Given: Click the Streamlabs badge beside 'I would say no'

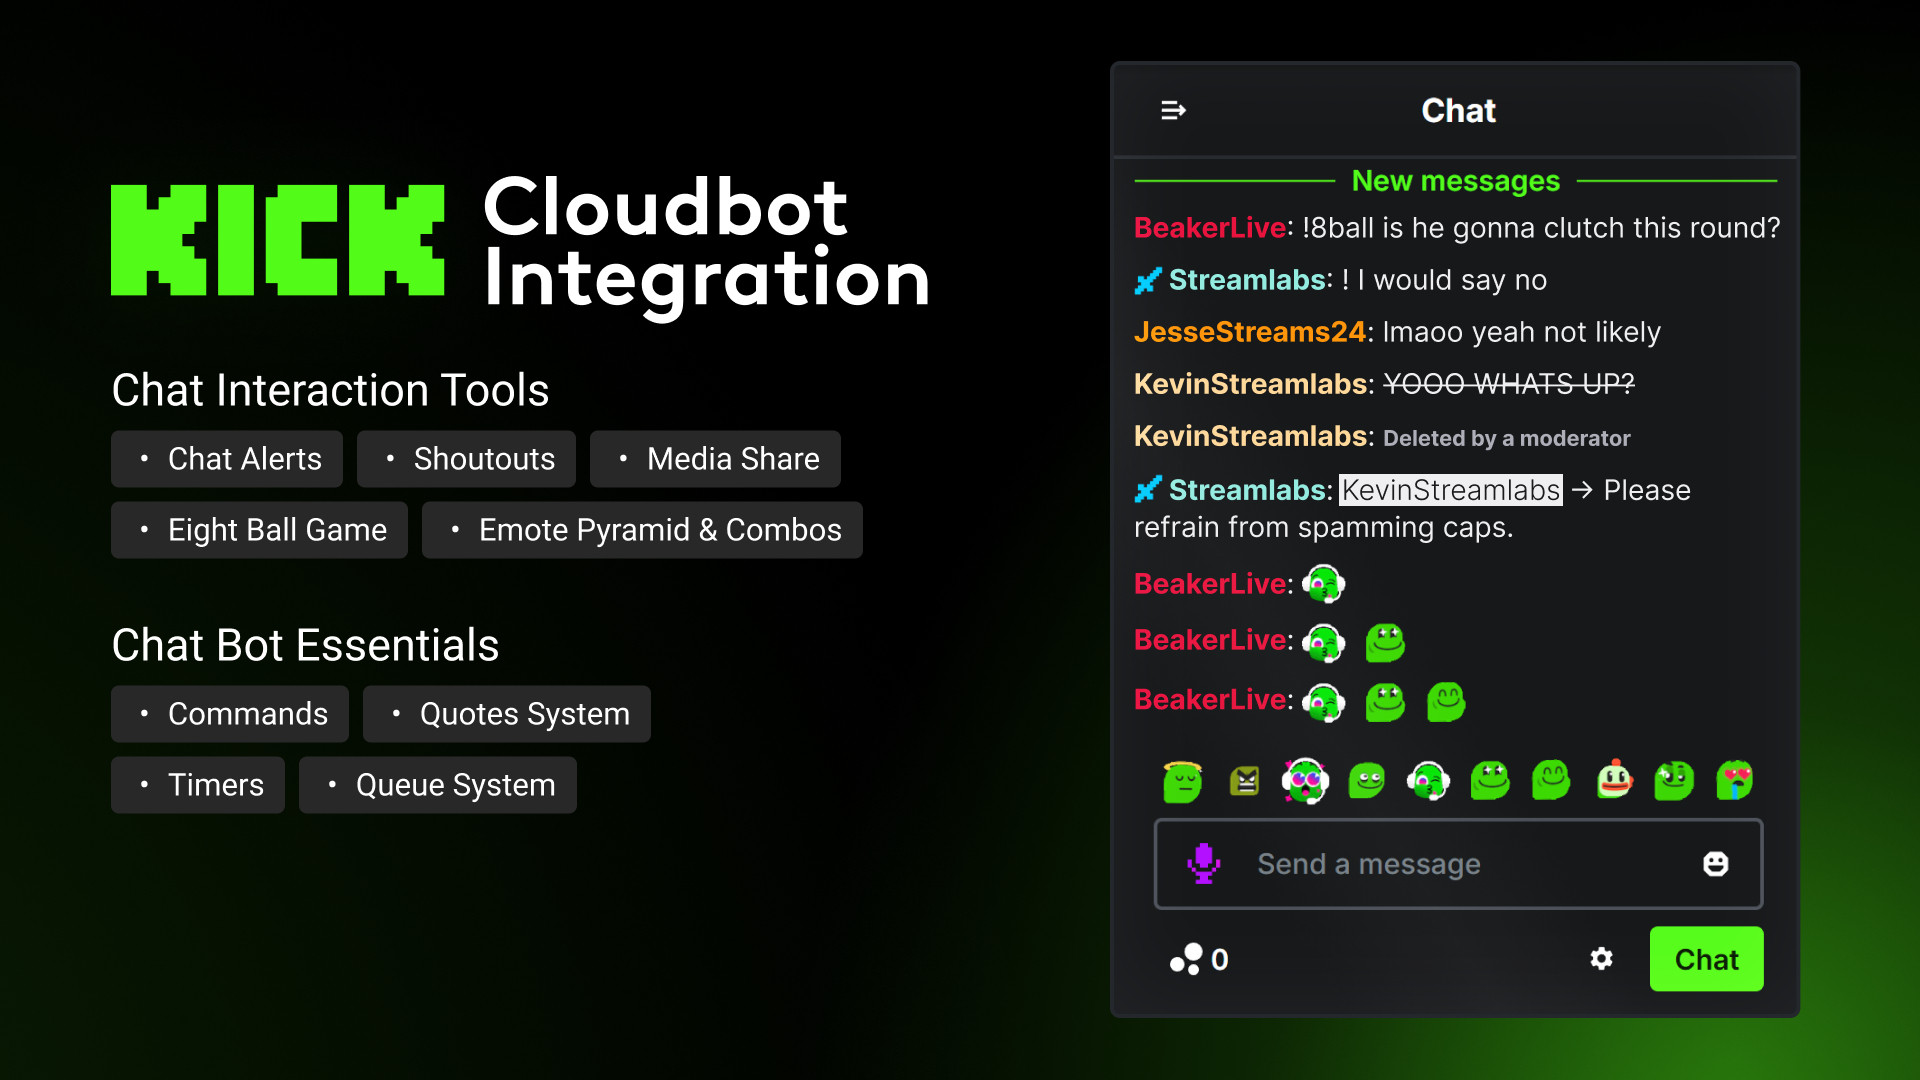Looking at the screenshot, I should (x=1148, y=280).
